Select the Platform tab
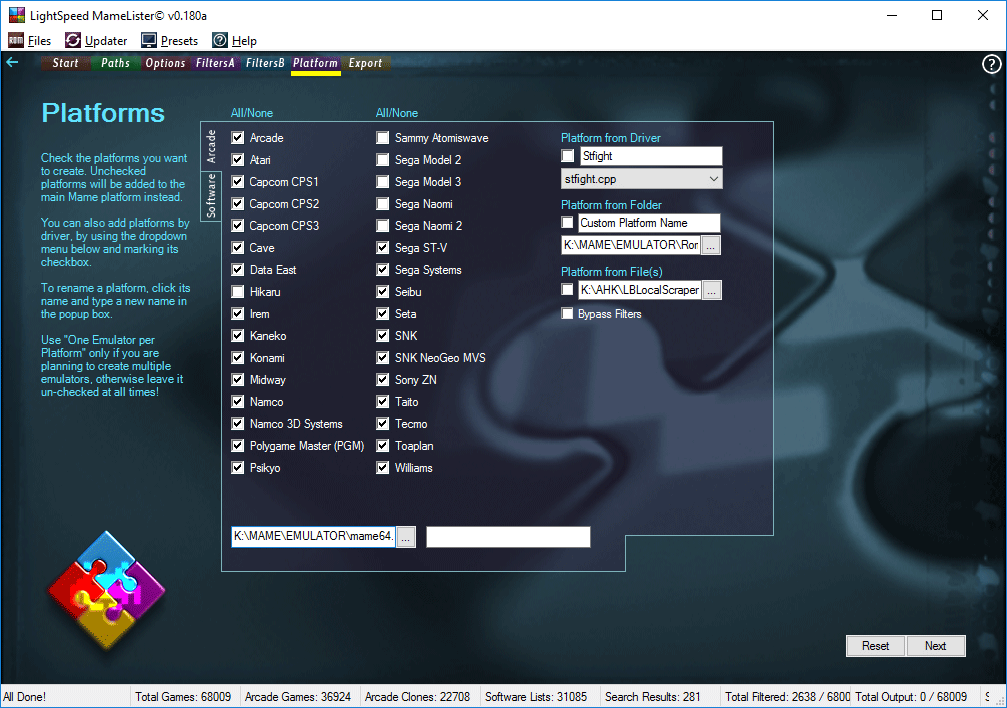Viewport: 1007px width, 708px height. 315,63
